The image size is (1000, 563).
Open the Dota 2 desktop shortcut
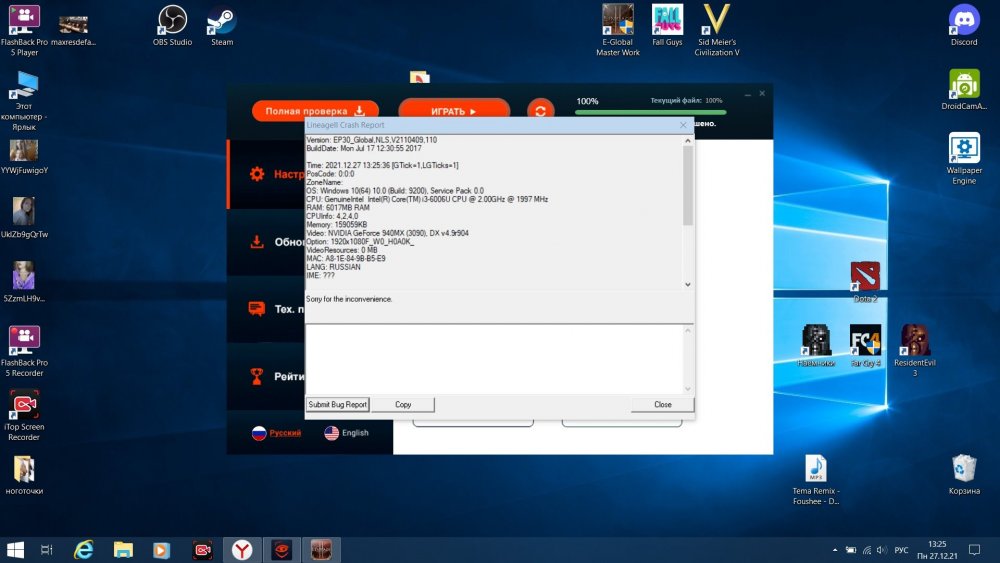tap(865, 280)
